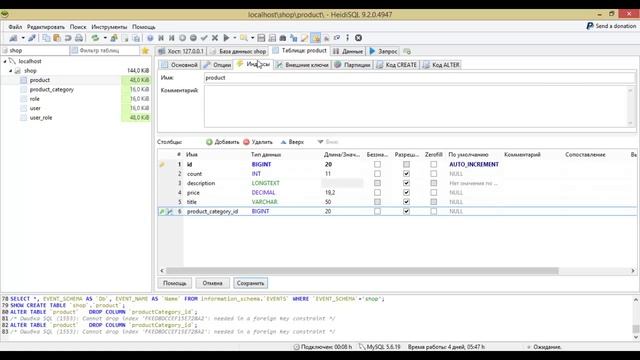Click the black stop circle X icon
Image resolution: width=640 pixels, height=360 pixels.
point(358,38)
